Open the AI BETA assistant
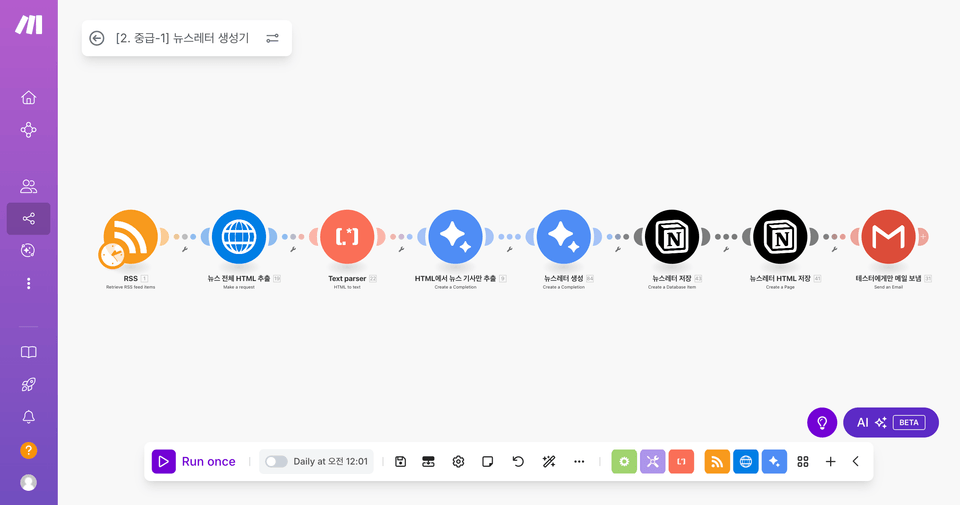Screen dimensions: 960x505 pyautogui.click(x=891, y=422)
